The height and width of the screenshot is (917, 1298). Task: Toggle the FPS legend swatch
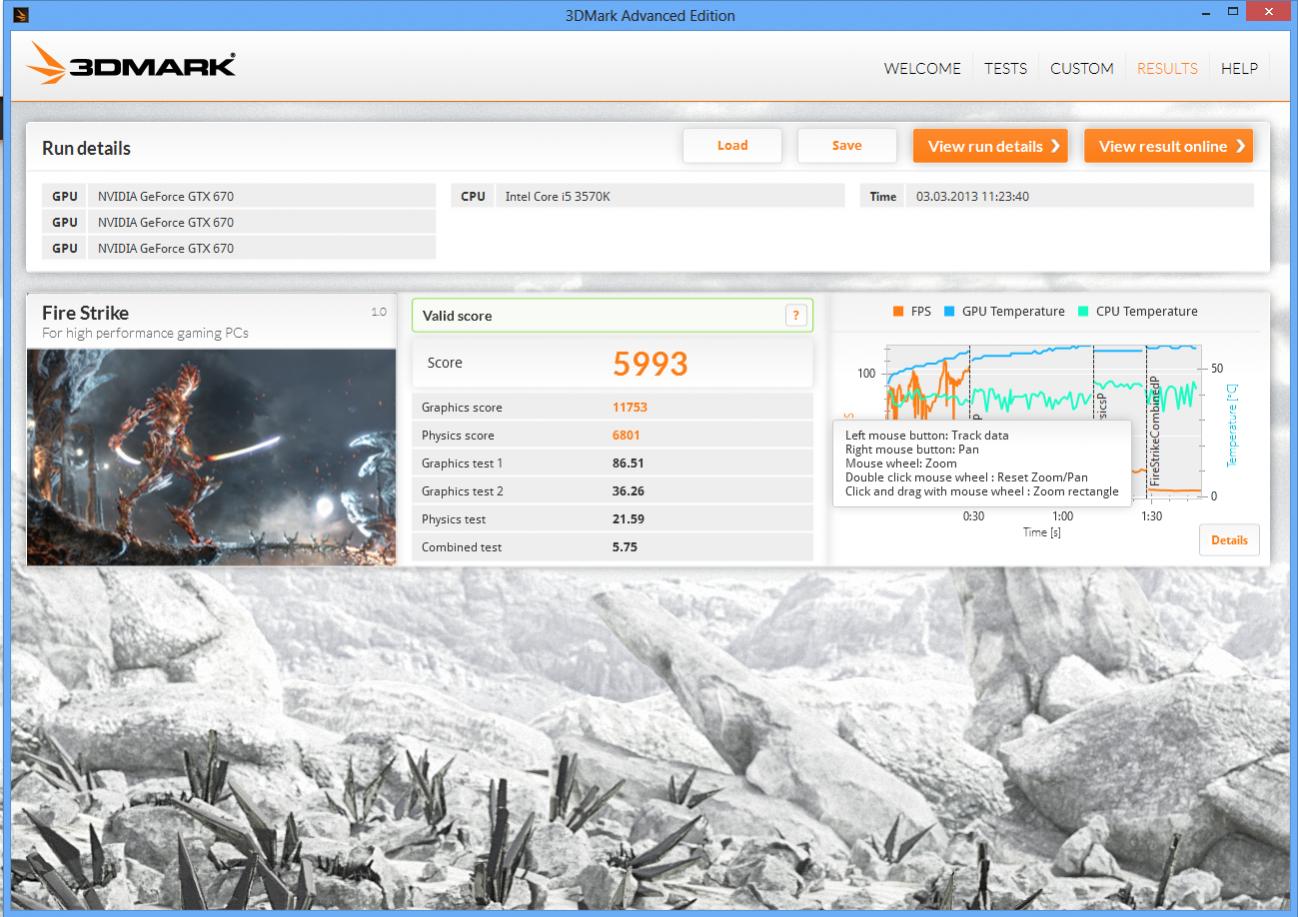pos(899,312)
